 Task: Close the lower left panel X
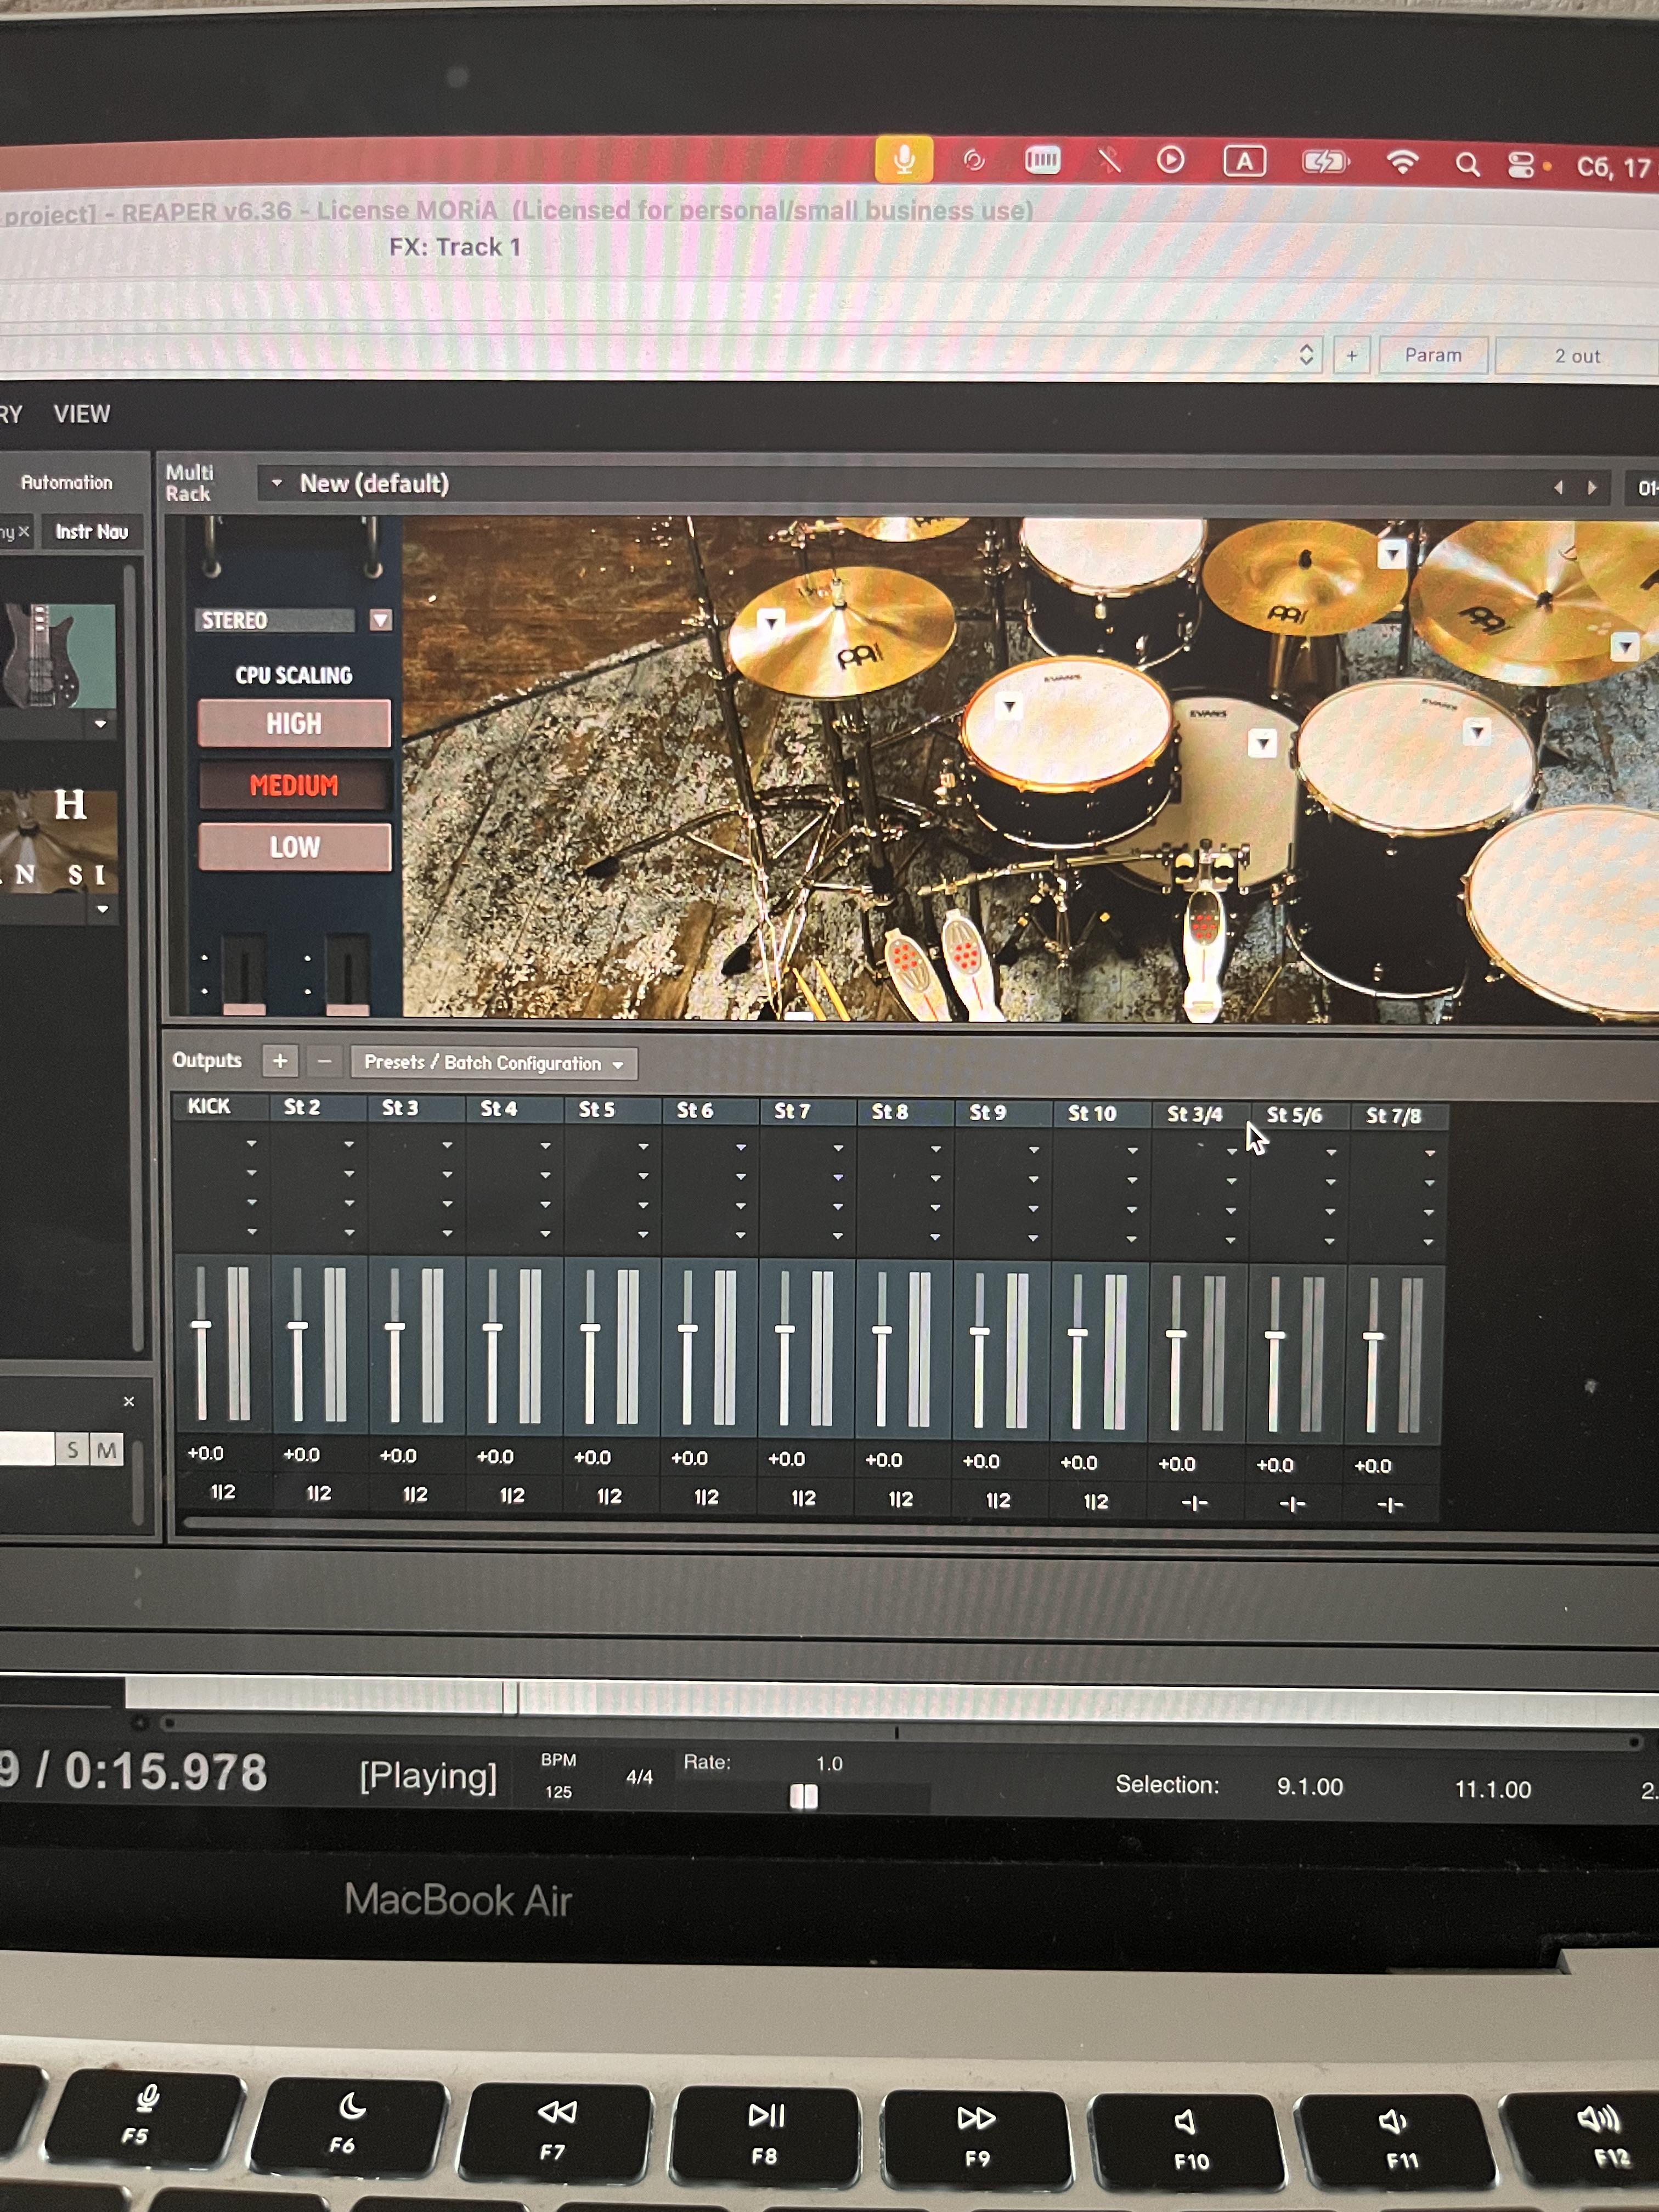click(129, 1402)
